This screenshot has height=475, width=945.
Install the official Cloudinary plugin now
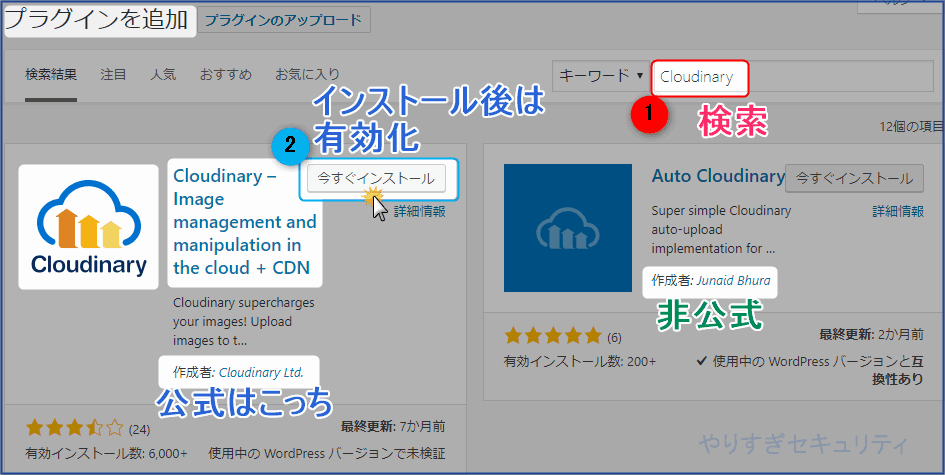click(x=376, y=178)
